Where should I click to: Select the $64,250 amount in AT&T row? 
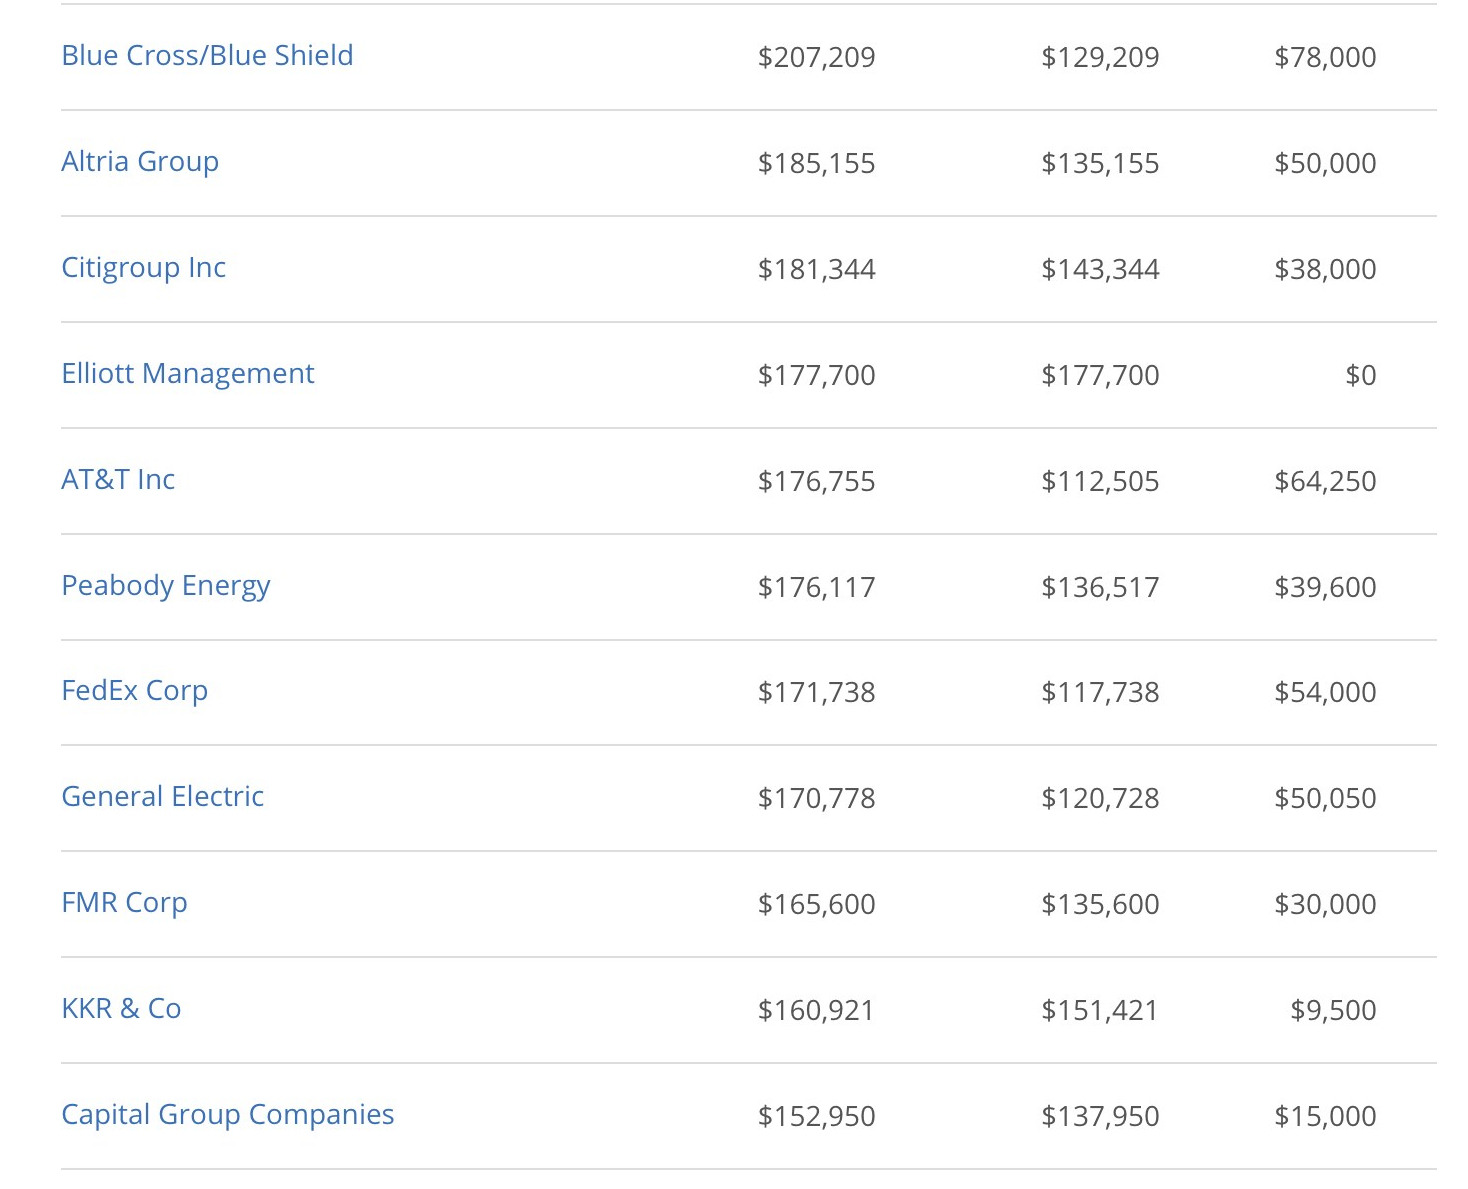1325,482
